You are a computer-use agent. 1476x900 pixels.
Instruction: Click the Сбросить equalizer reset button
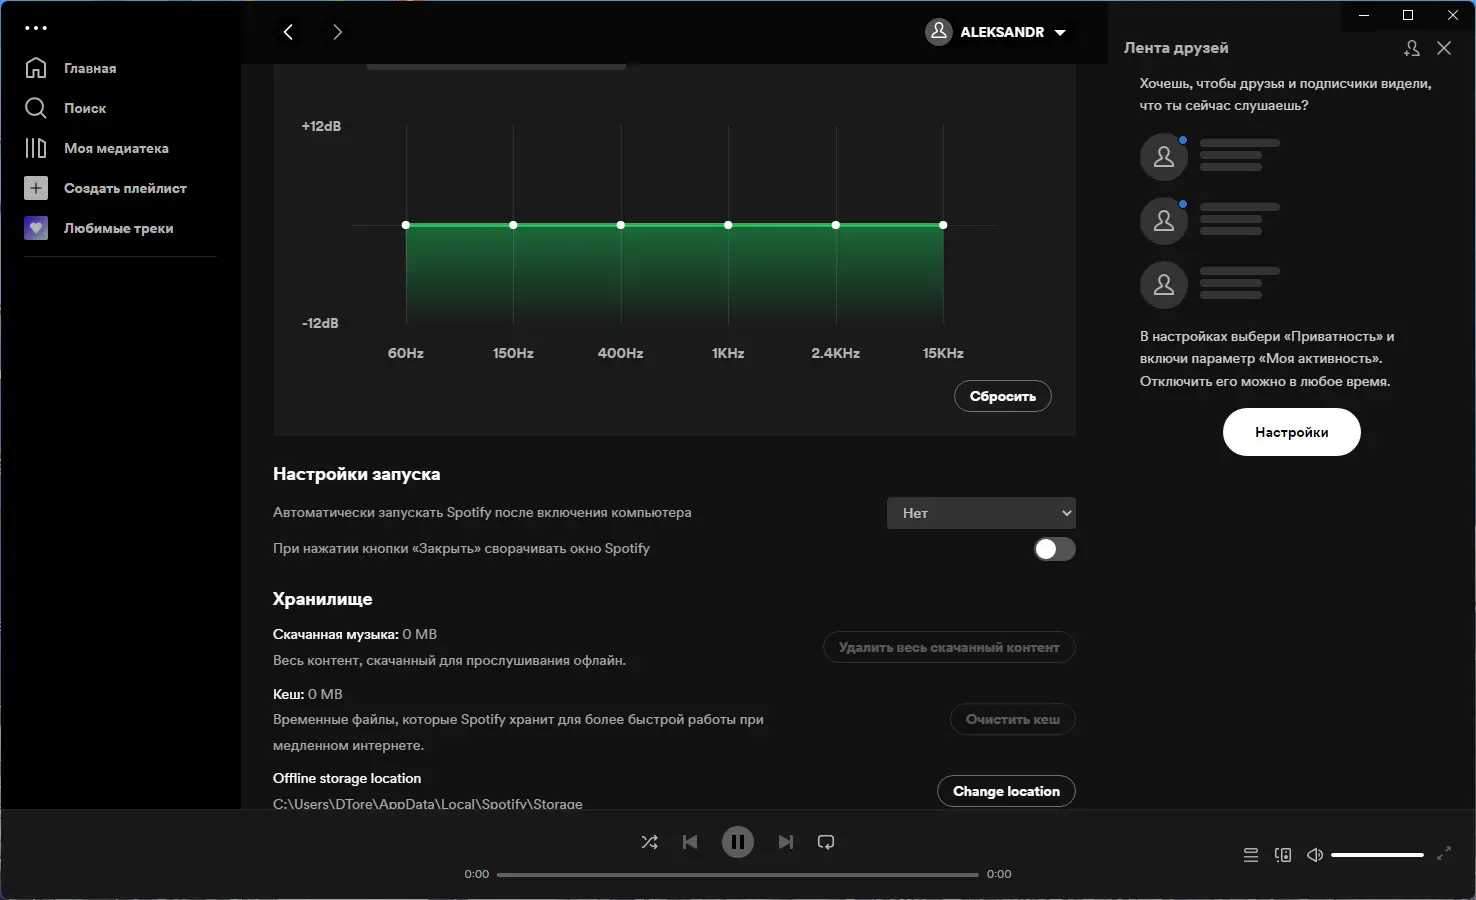coord(1003,396)
